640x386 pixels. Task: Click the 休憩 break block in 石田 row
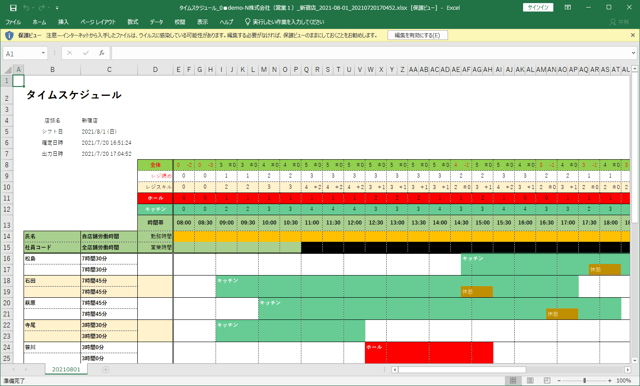point(477,292)
